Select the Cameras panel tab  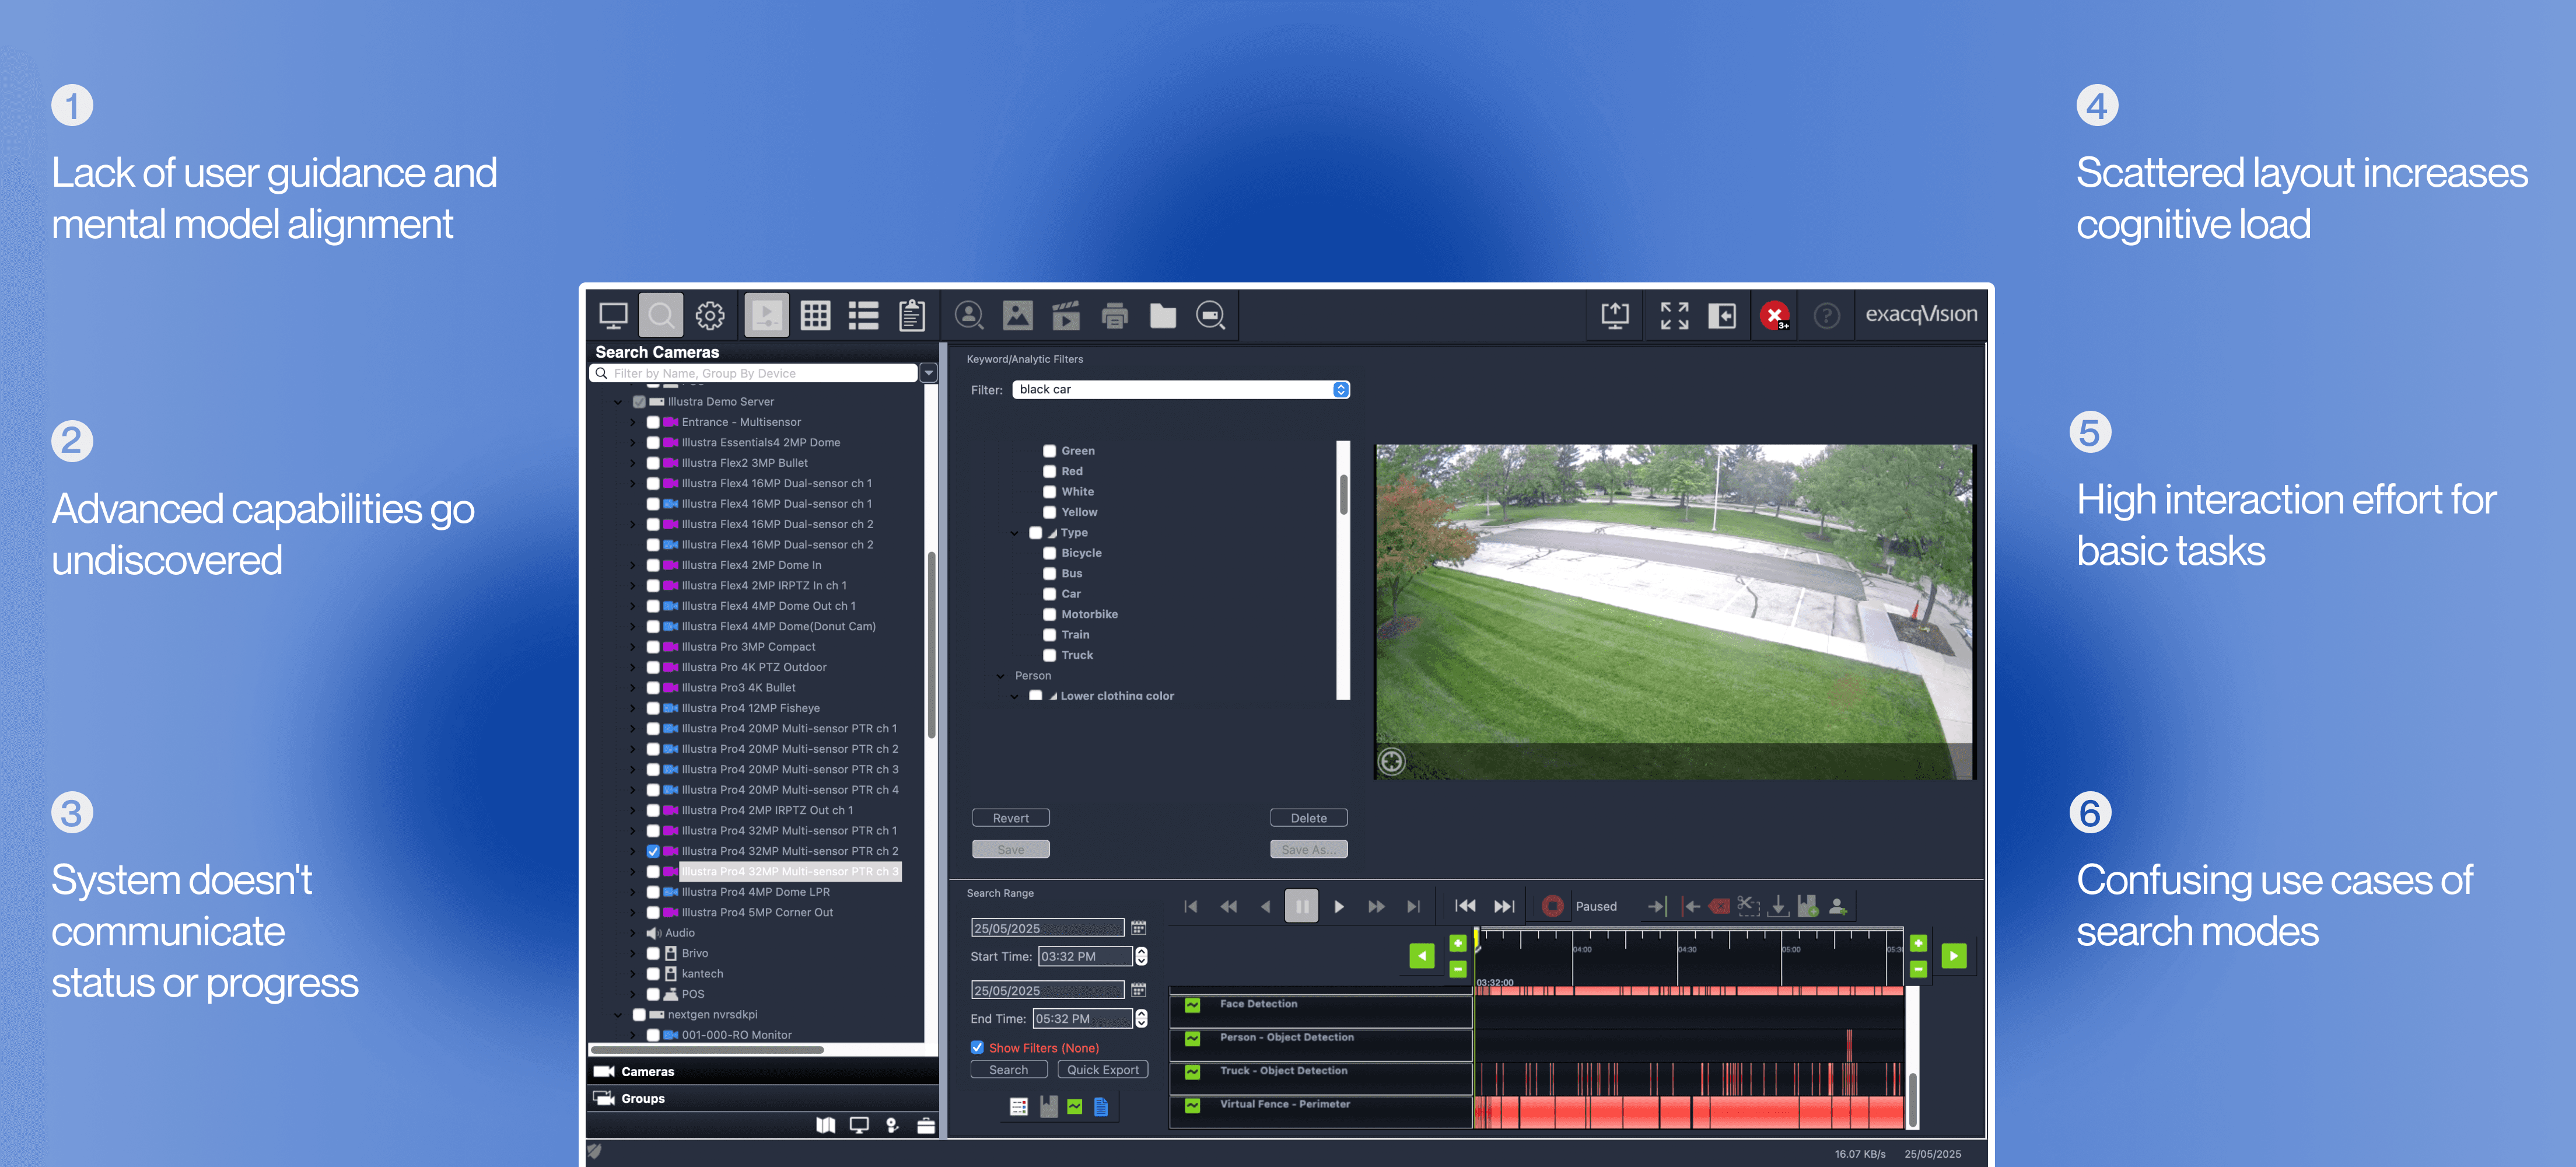pos(647,1071)
